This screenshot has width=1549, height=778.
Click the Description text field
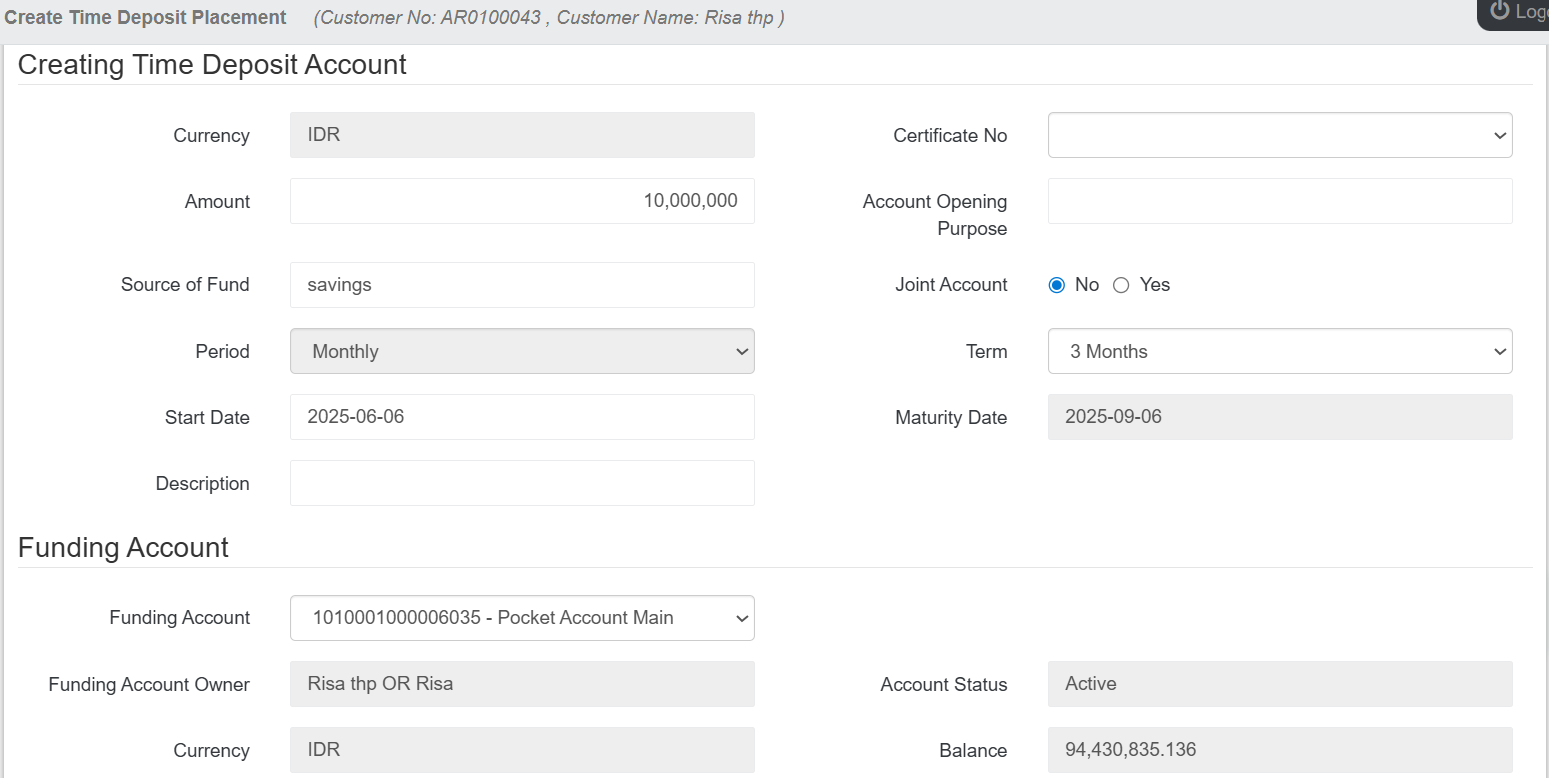[x=522, y=483]
